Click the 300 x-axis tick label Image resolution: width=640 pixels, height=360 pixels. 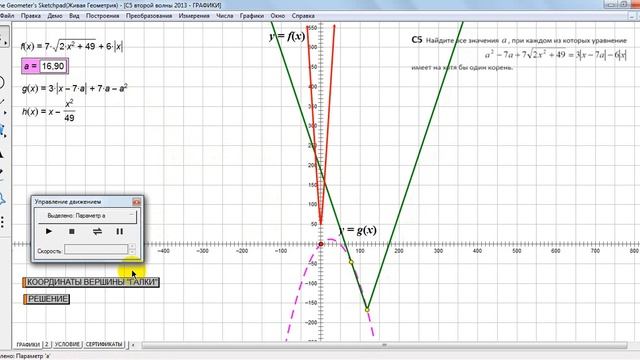point(438,251)
